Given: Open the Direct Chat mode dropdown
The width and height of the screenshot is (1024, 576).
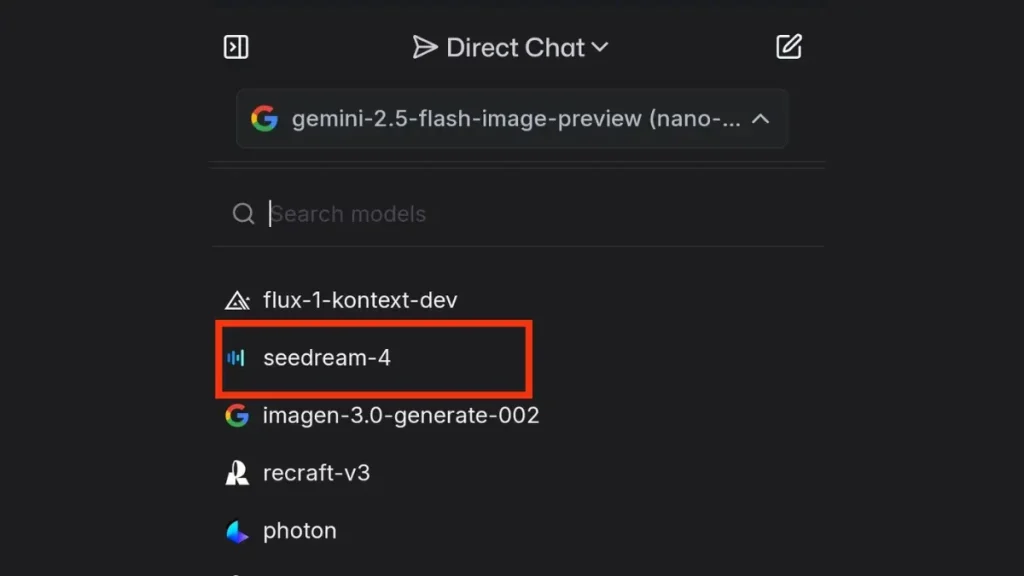Looking at the screenshot, I should point(599,46).
